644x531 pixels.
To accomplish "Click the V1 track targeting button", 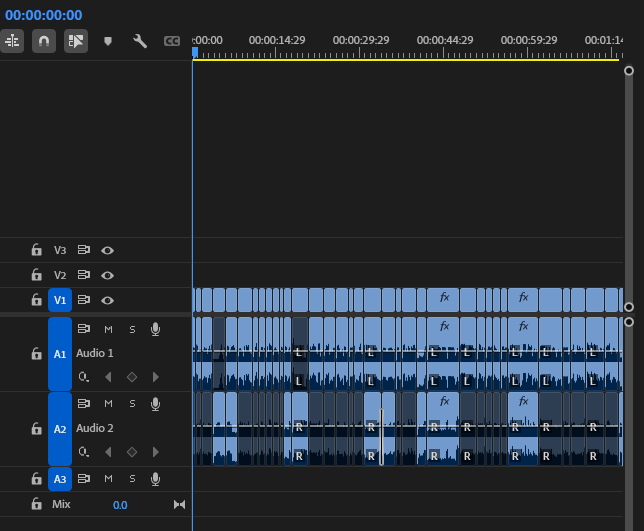I will coord(60,300).
